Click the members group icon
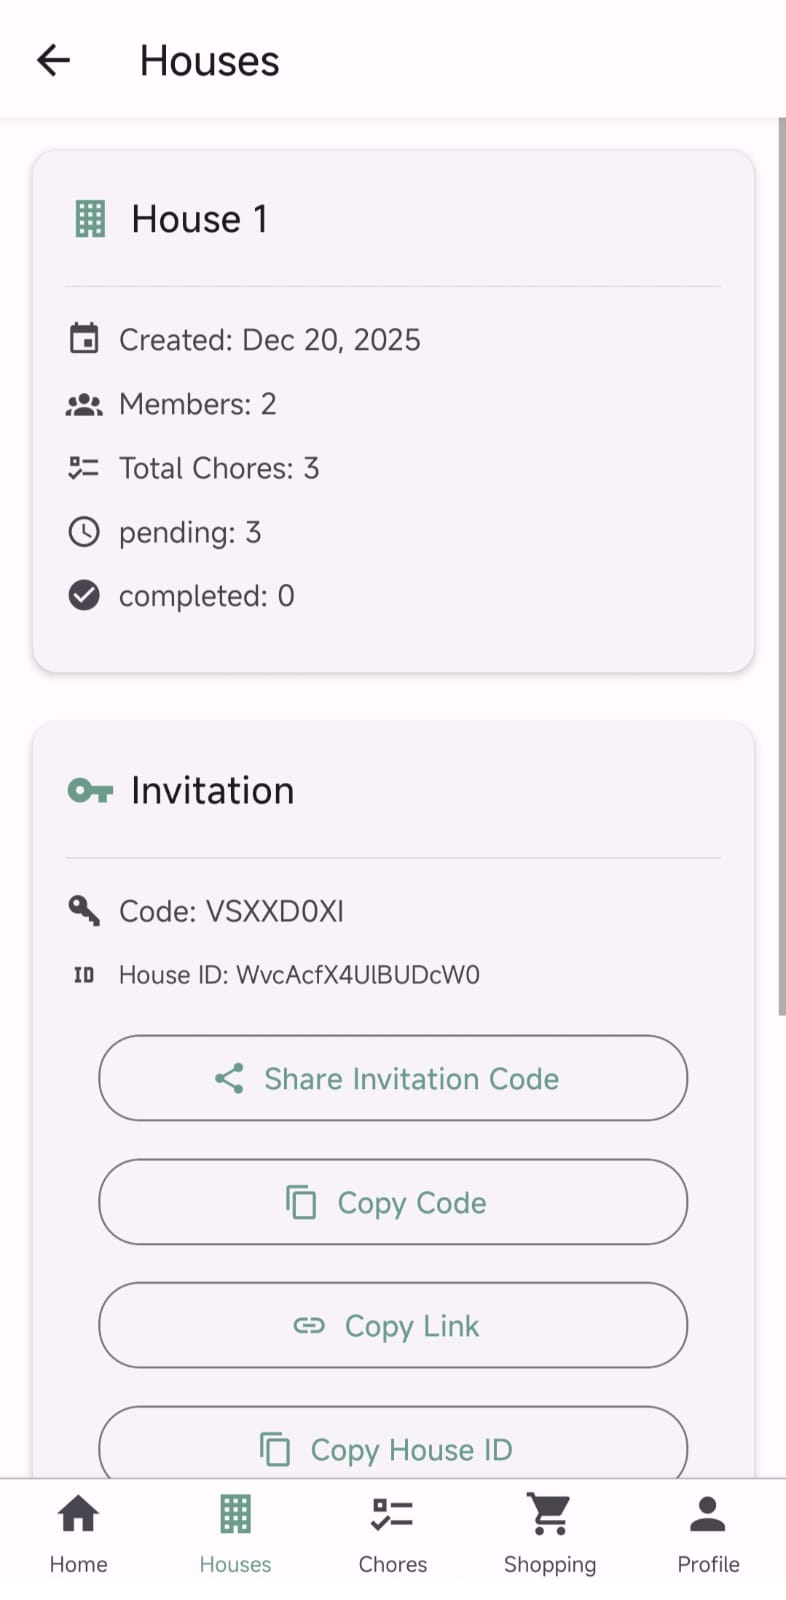Screen dimensions: 786x1600 click(84, 405)
